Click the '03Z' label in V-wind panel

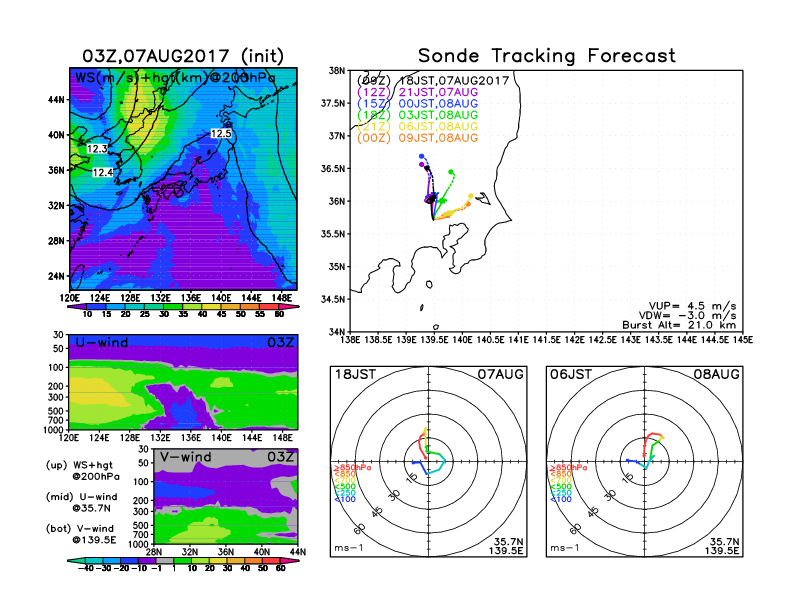pyautogui.click(x=280, y=457)
